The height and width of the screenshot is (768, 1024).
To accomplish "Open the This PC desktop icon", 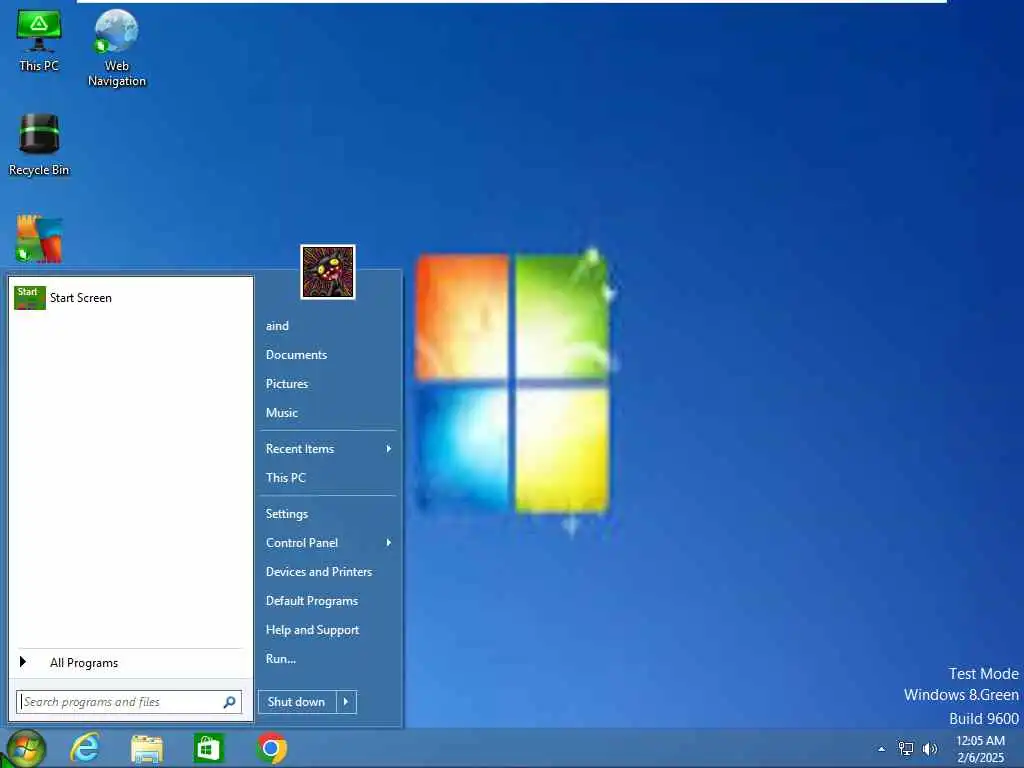I will [x=39, y=40].
